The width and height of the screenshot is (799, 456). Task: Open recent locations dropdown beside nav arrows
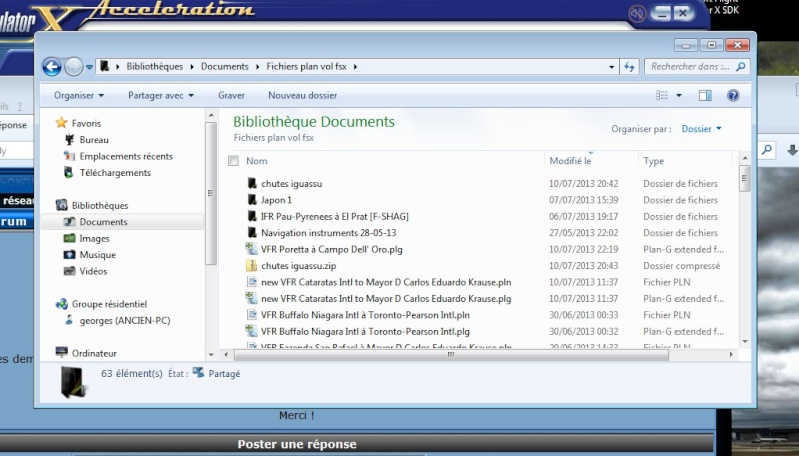[x=89, y=67]
